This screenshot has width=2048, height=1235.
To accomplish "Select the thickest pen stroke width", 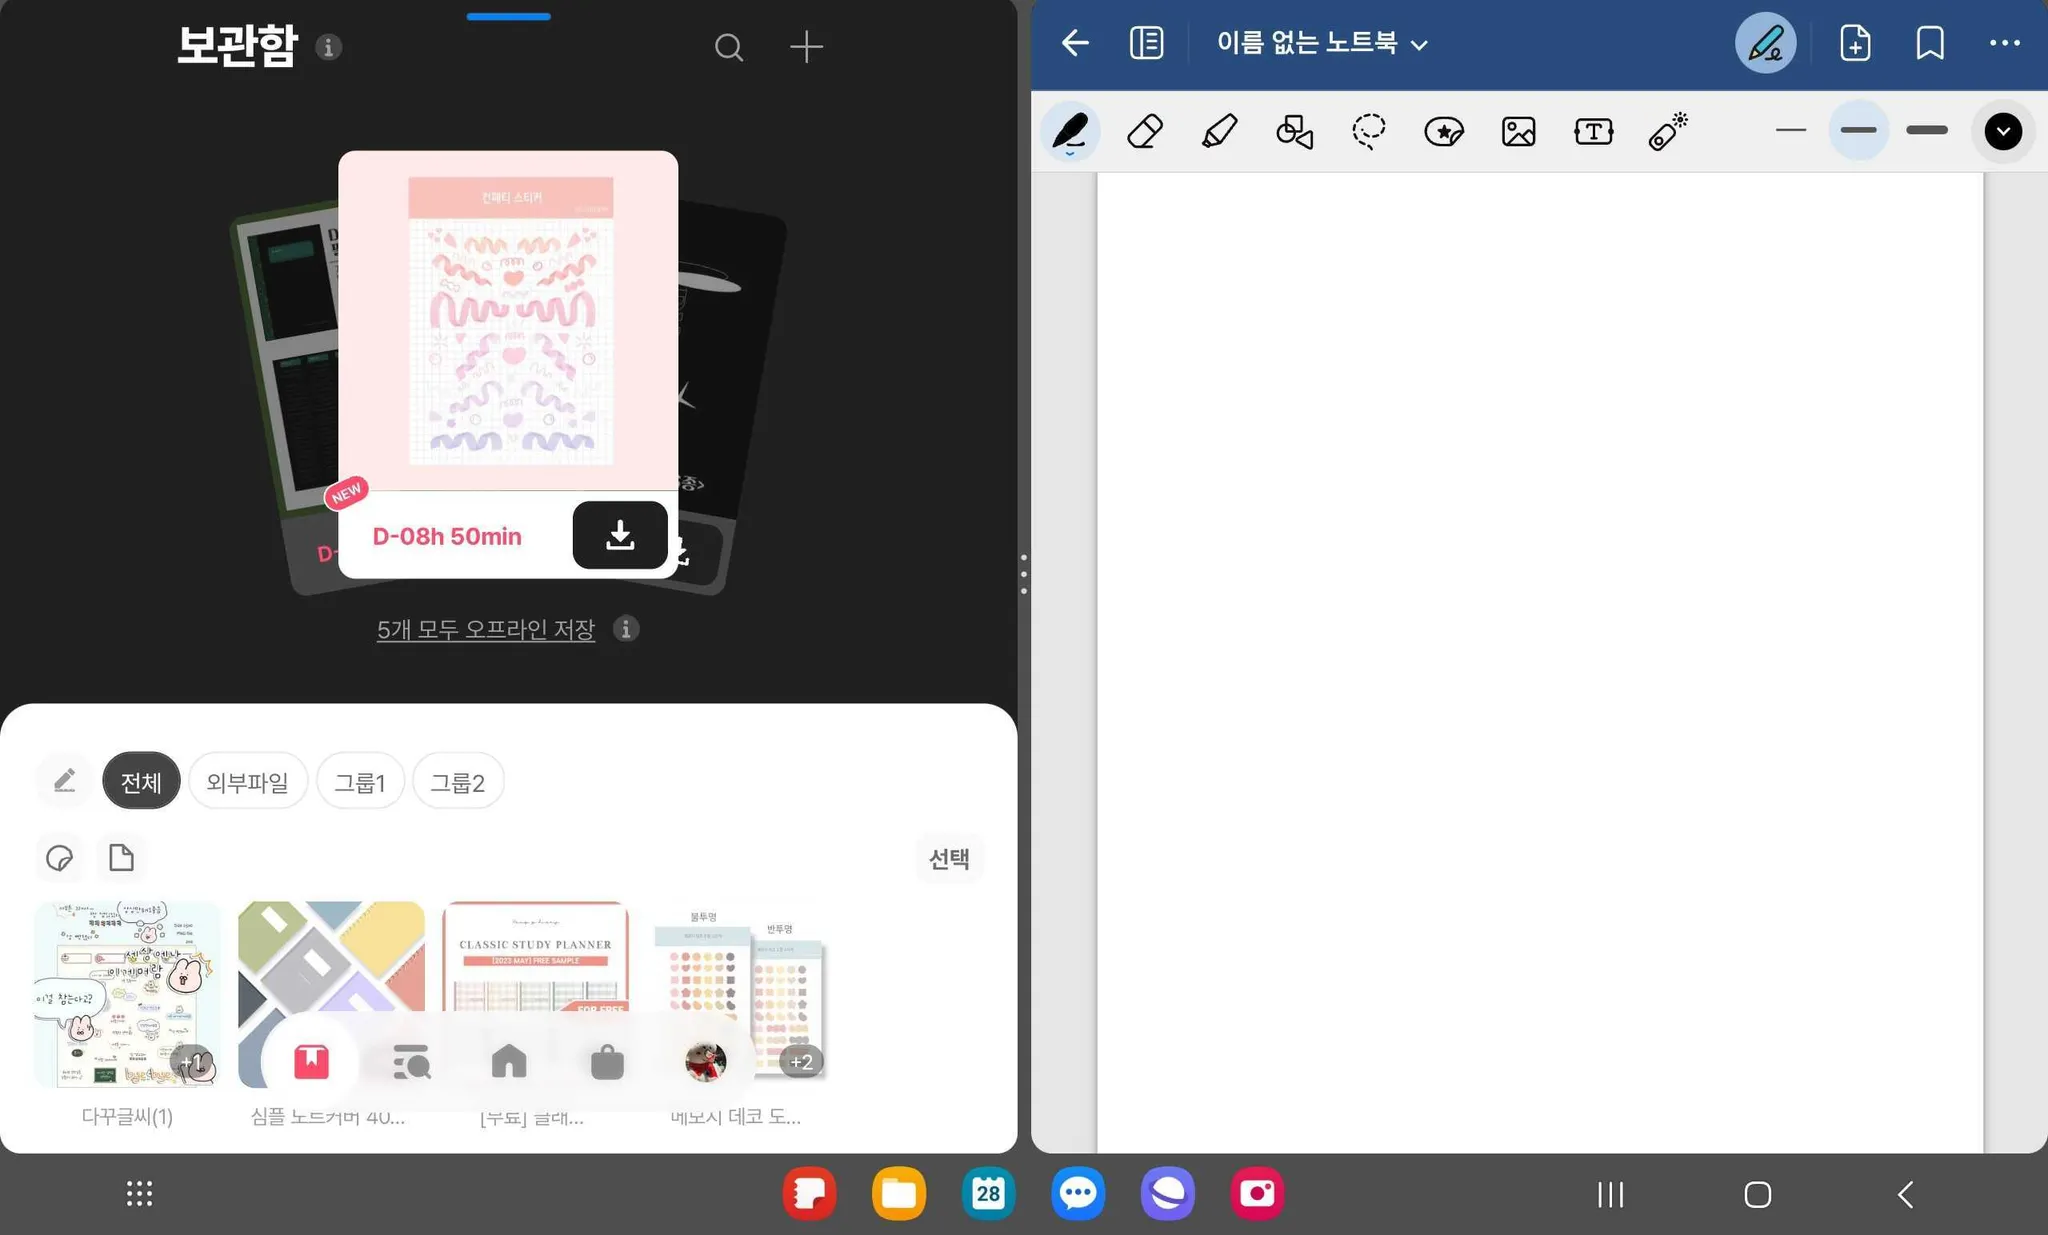I will tap(1926, 131).
